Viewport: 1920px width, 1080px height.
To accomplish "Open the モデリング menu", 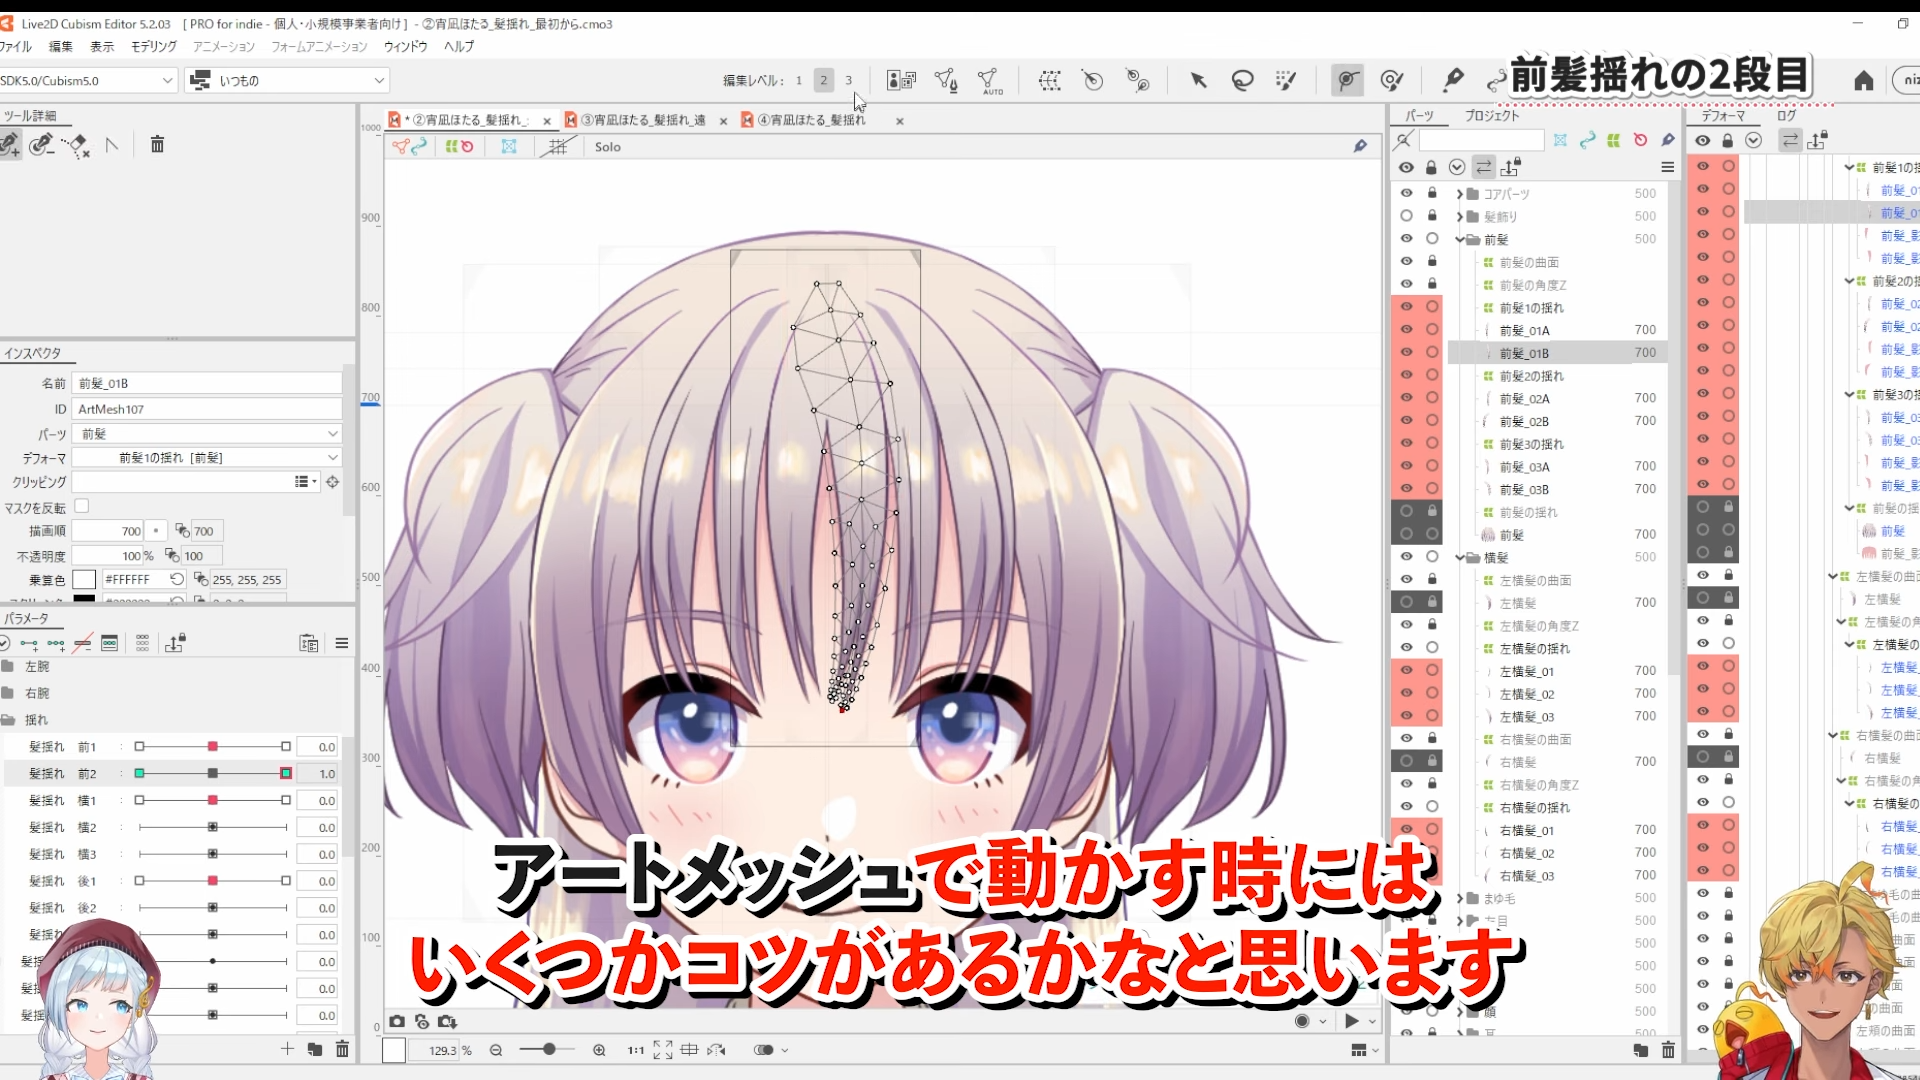I will (152, 46).
